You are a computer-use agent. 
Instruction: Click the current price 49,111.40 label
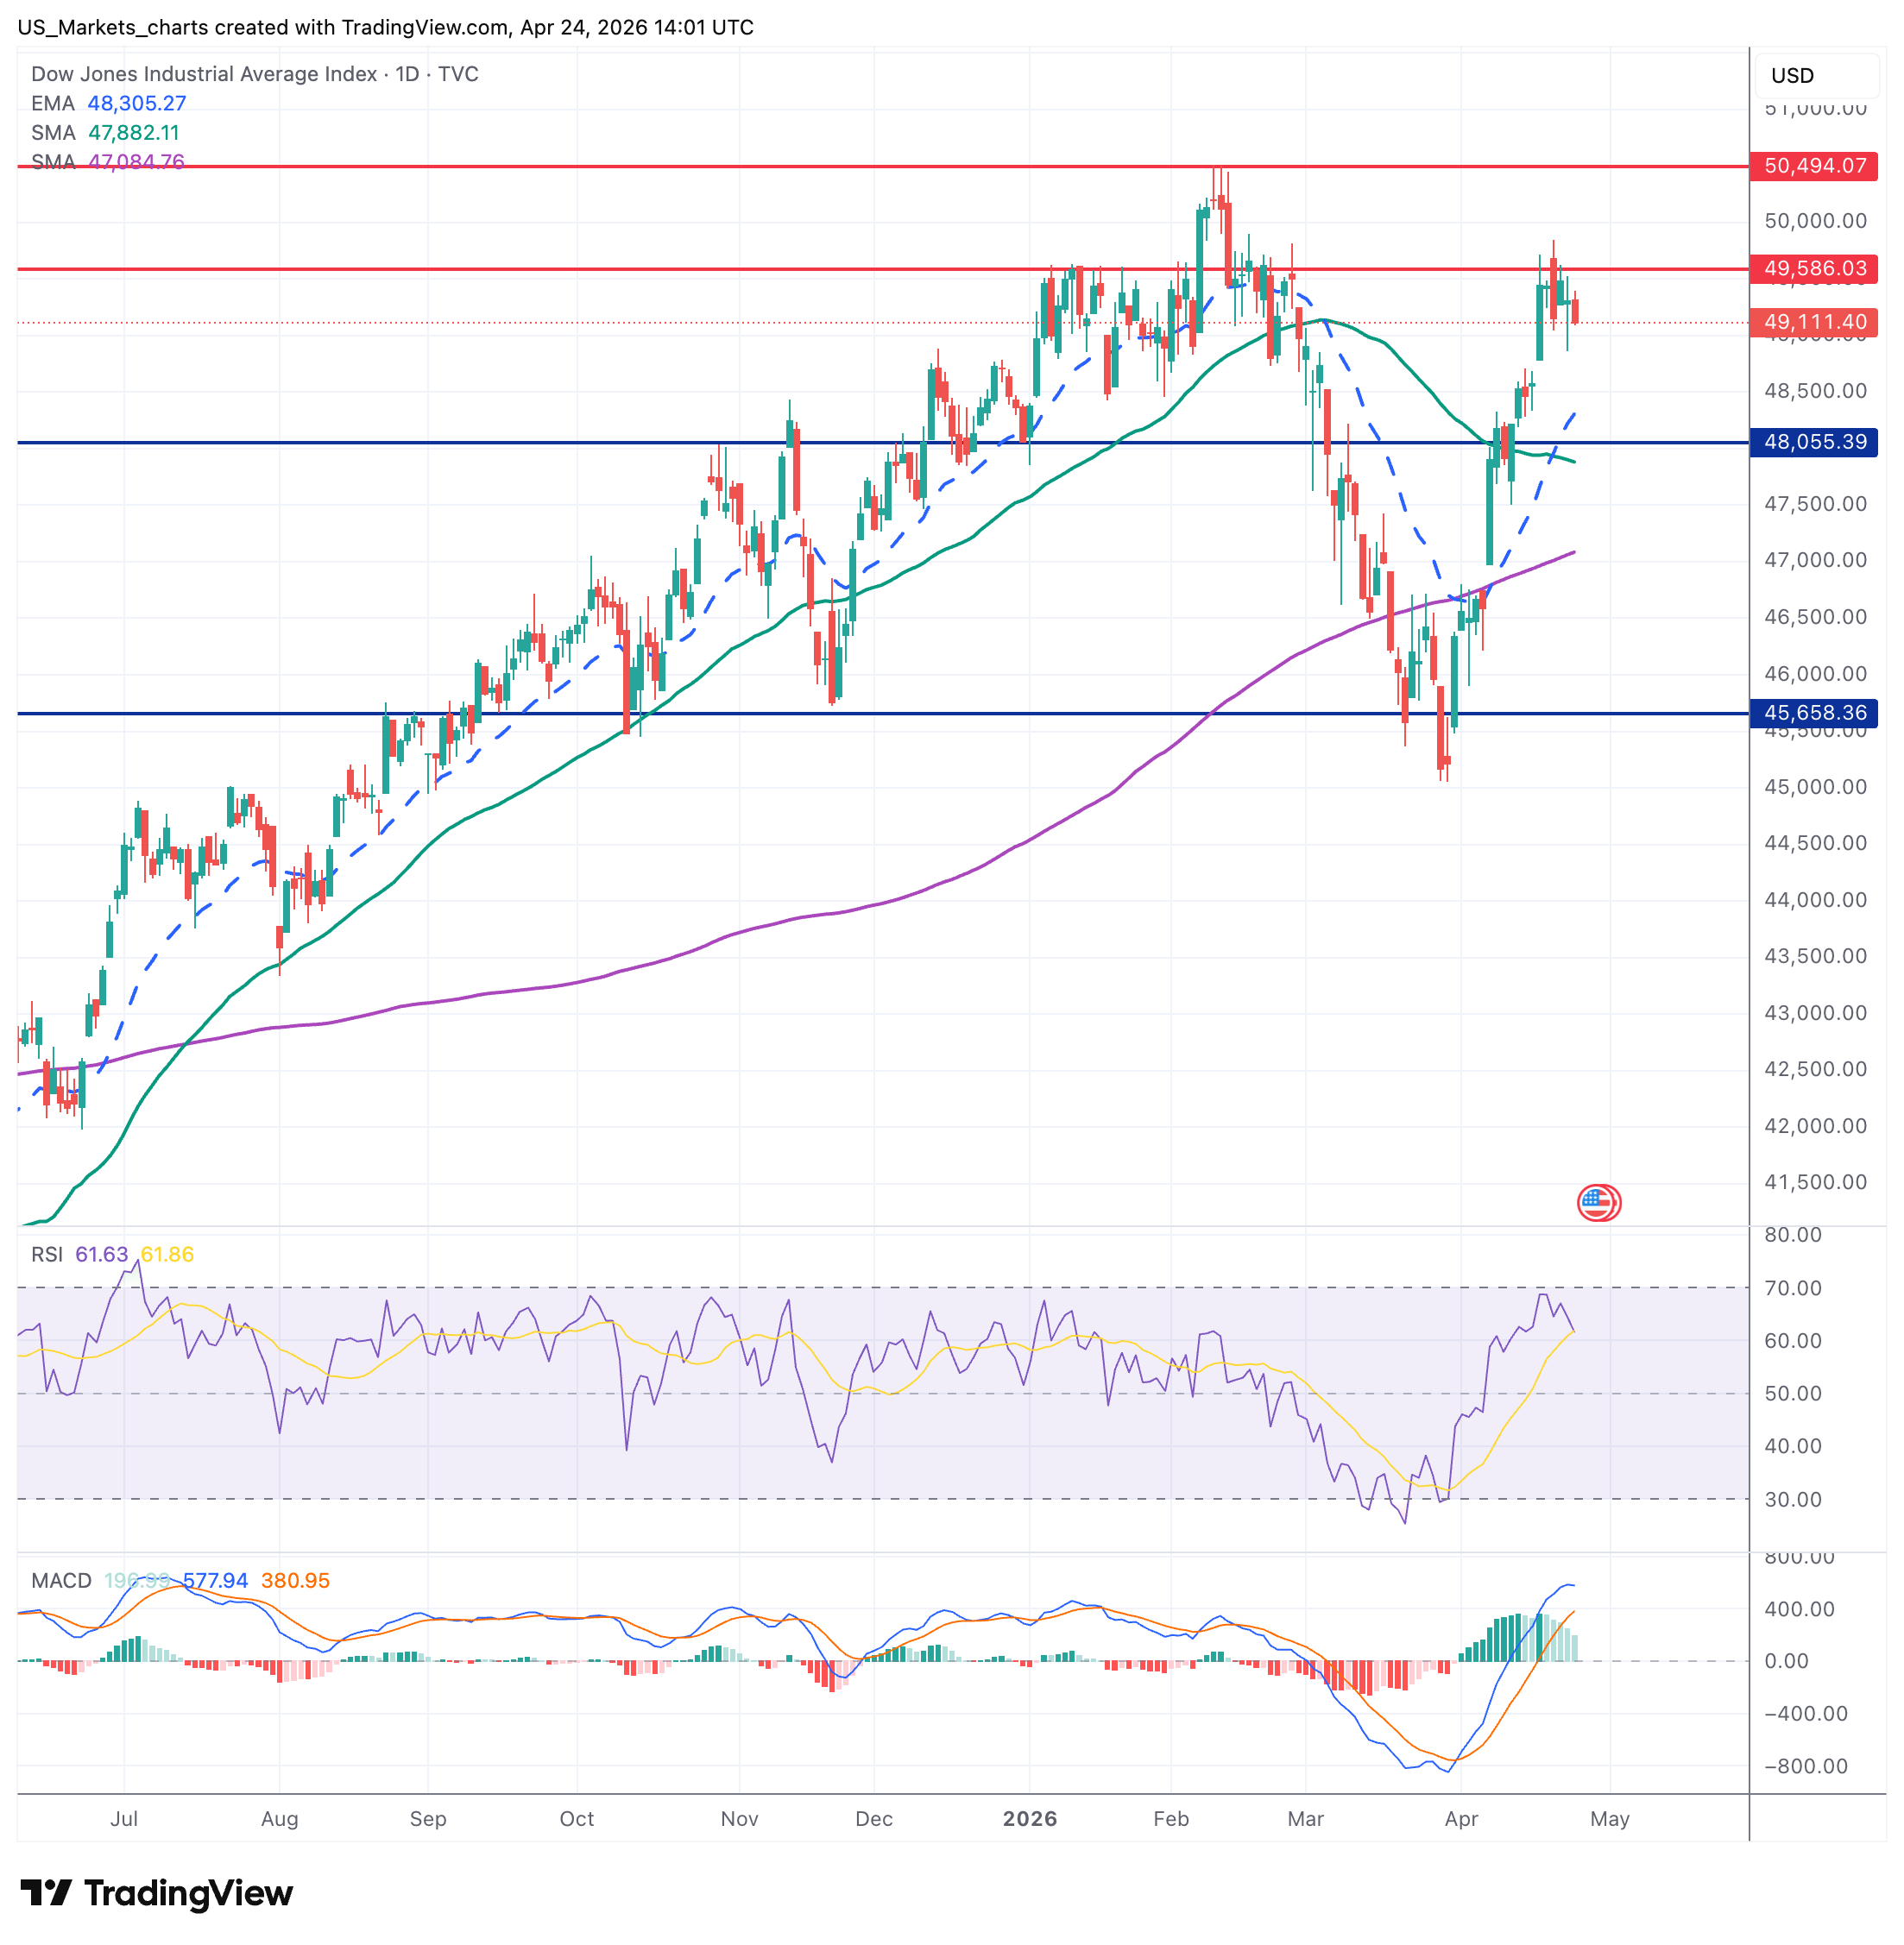(1813, 322)
